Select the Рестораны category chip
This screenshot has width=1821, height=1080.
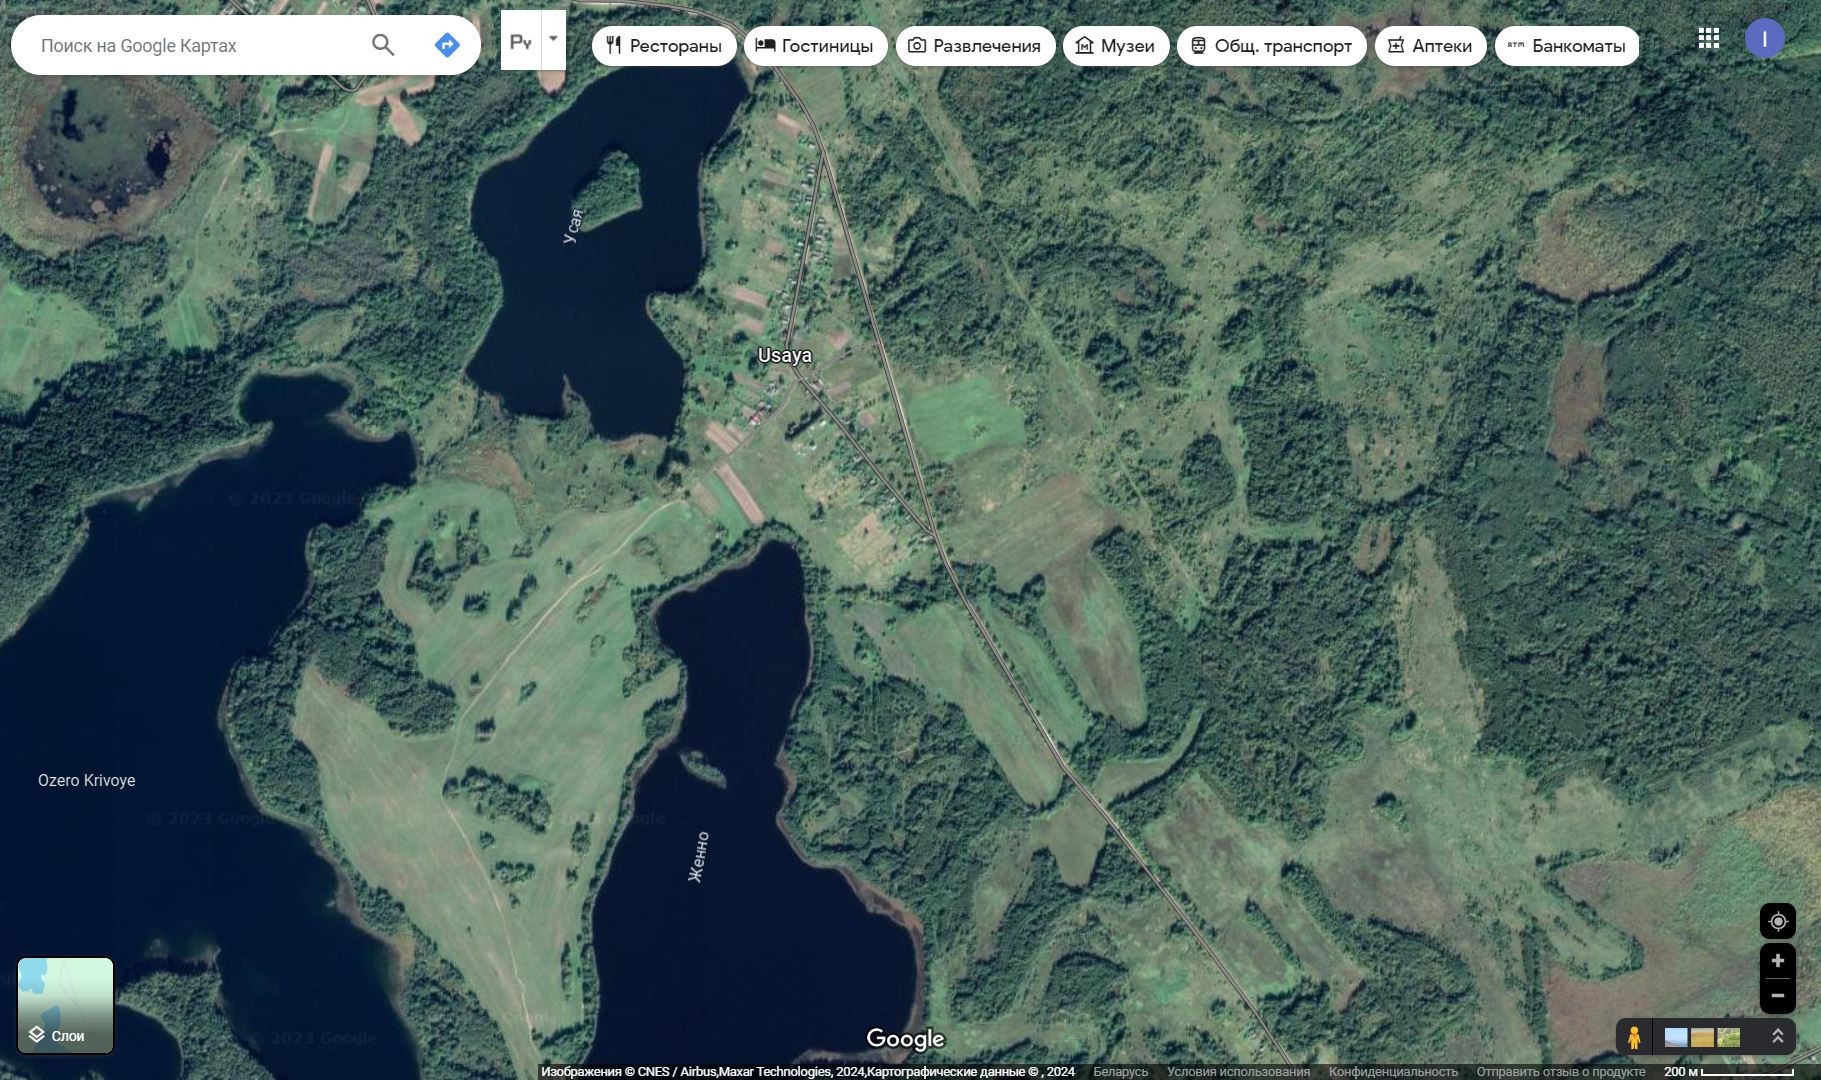click(664, 46)
